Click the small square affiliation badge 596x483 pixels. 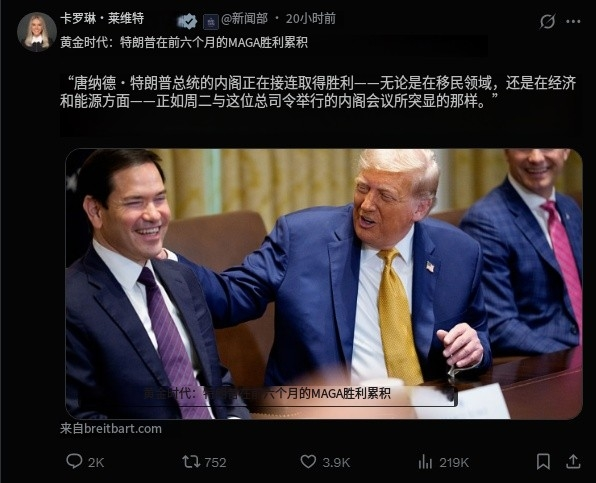click(x=211, y=22)
